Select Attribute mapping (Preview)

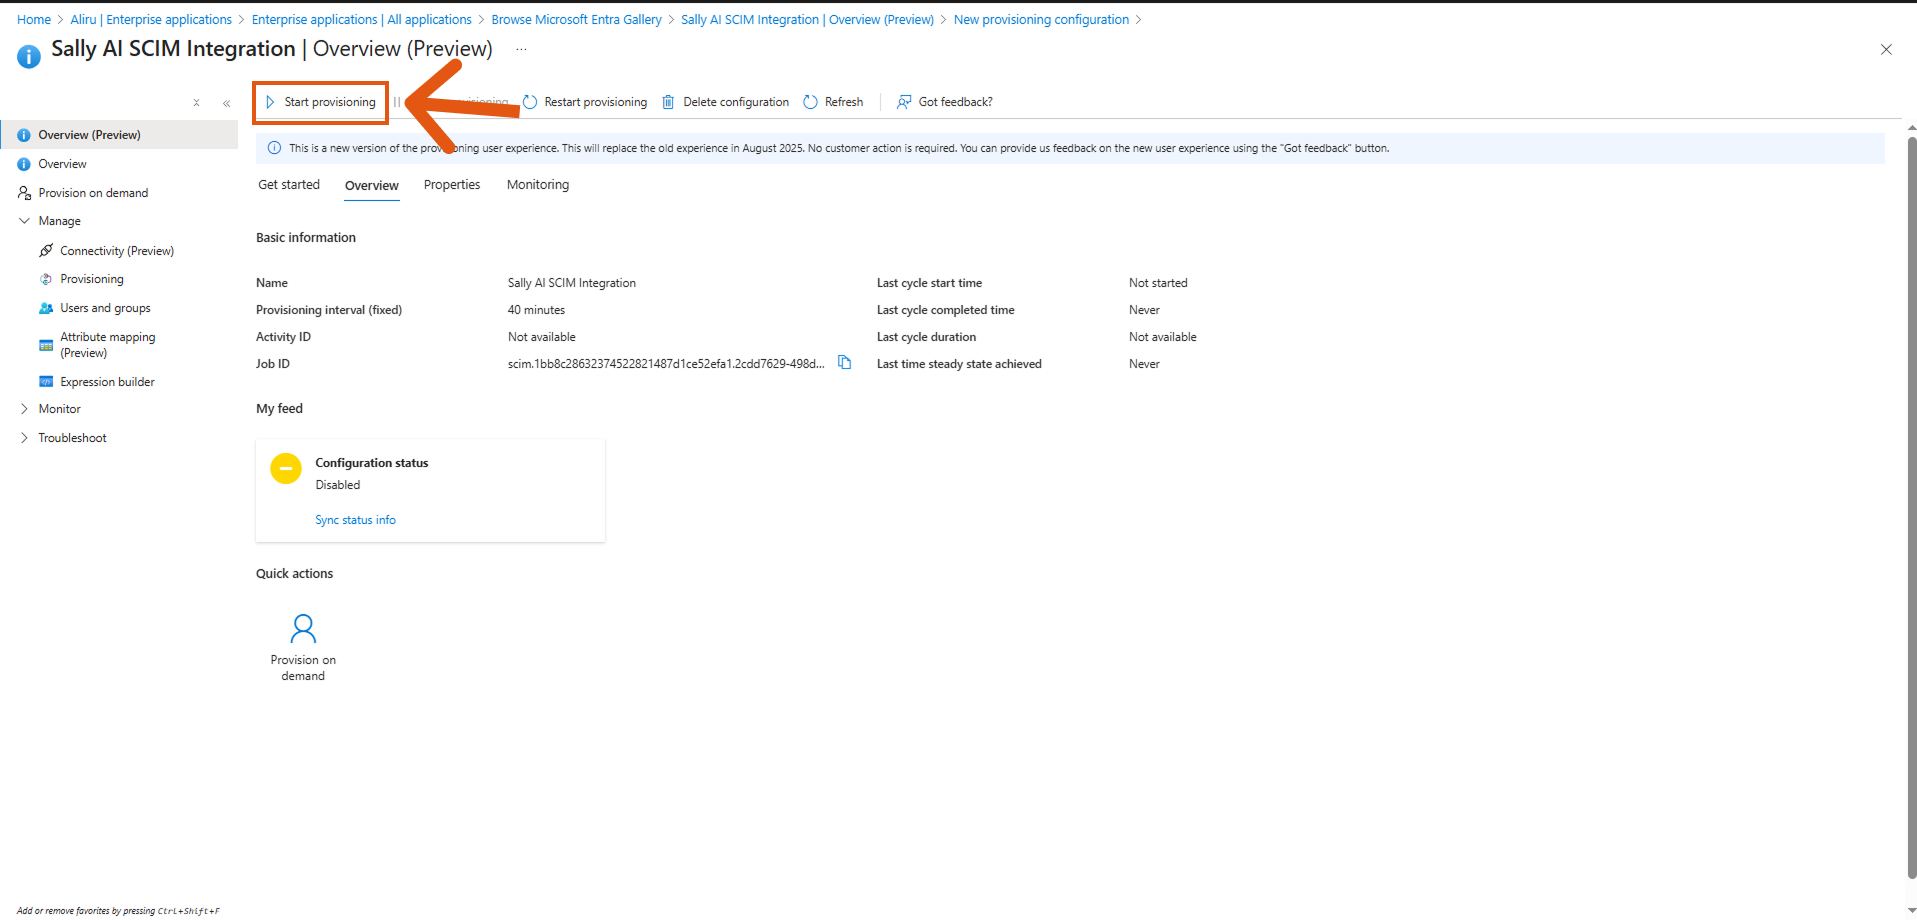click(107, 344)
